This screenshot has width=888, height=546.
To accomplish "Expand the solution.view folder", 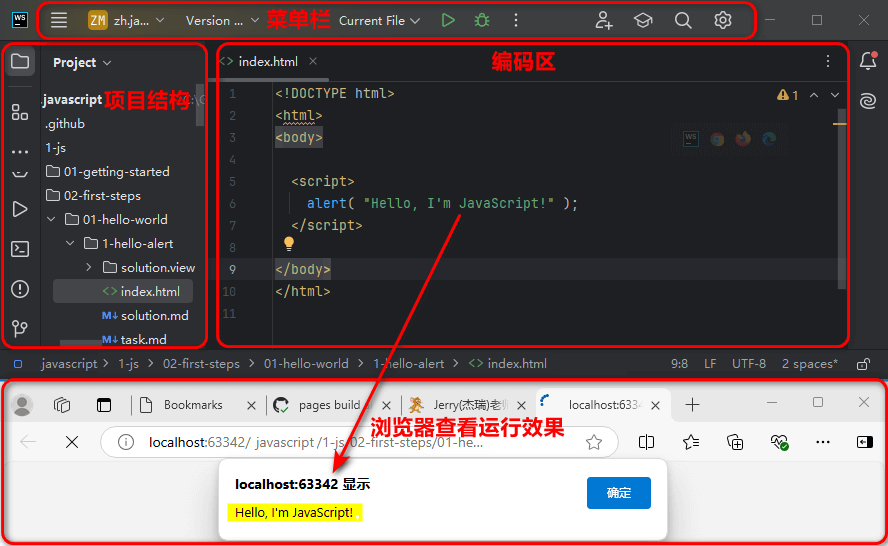I will (x=89, y=268).
